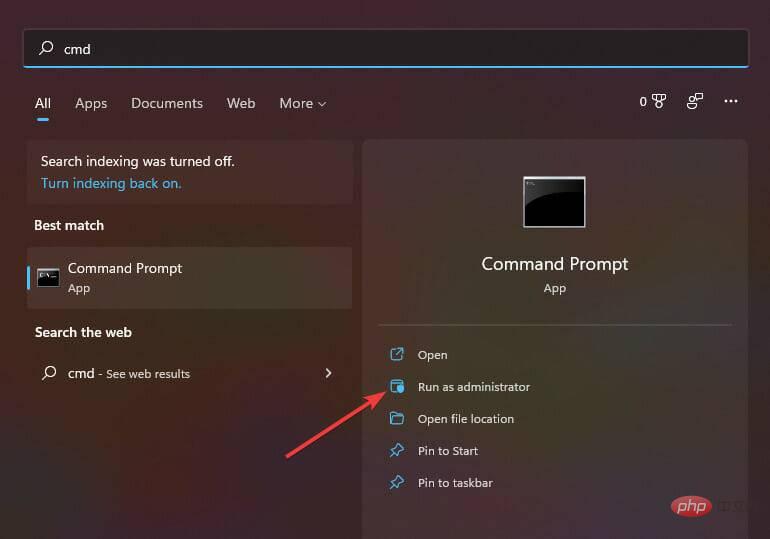
Task: Click the Pin to Start pin icon
Action: pos(397,450)
